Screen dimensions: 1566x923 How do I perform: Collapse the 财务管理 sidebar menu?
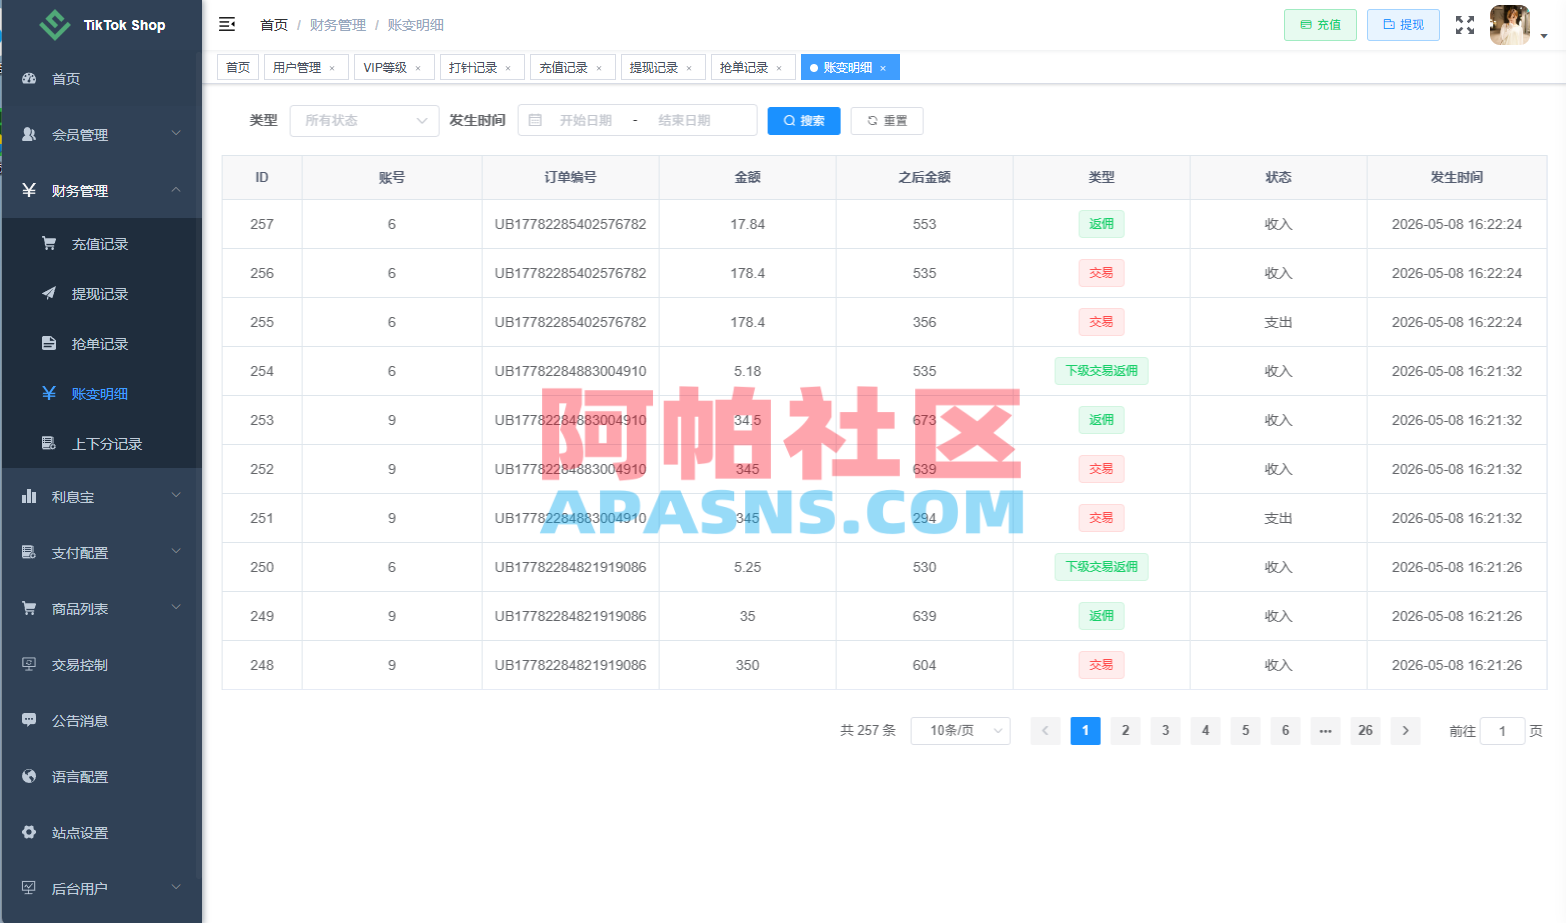(x=102, y=190)
